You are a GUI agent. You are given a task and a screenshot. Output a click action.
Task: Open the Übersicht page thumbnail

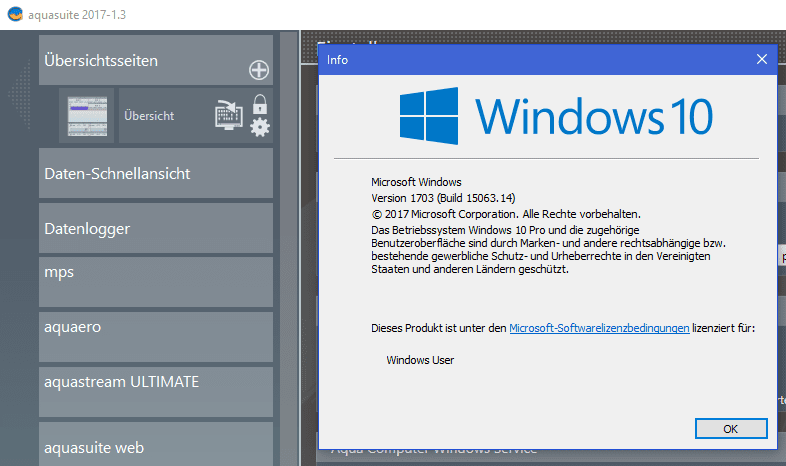tap(87, 116)
